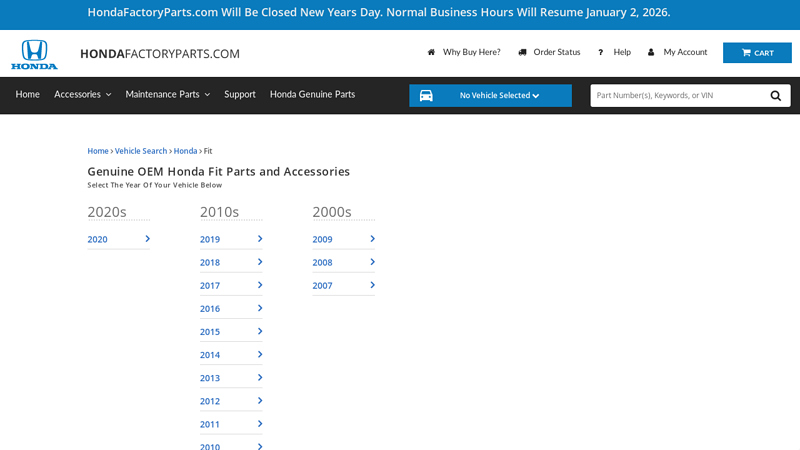
Task: Expand the Accessories dropdown menu
Action: (82, 95)
